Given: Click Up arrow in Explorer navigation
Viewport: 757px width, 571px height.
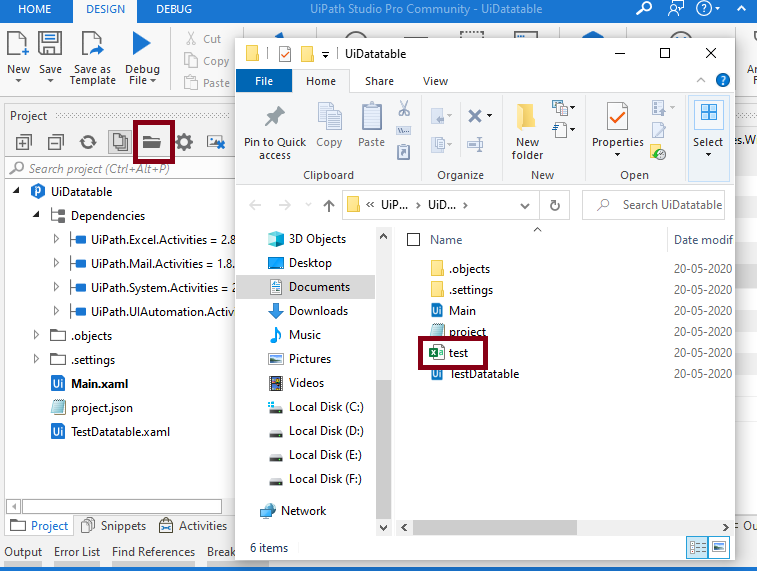Looking at the screenshot, I should point(329,206).
